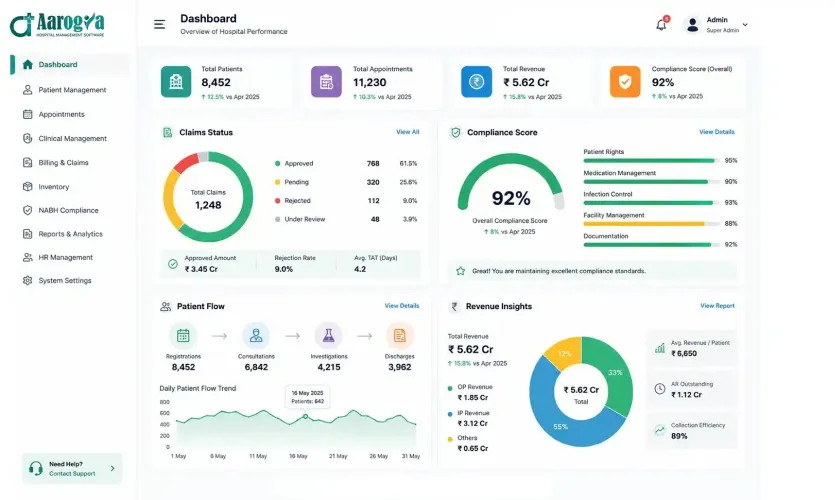Click View All in Claims Status

tap(407, 132)
